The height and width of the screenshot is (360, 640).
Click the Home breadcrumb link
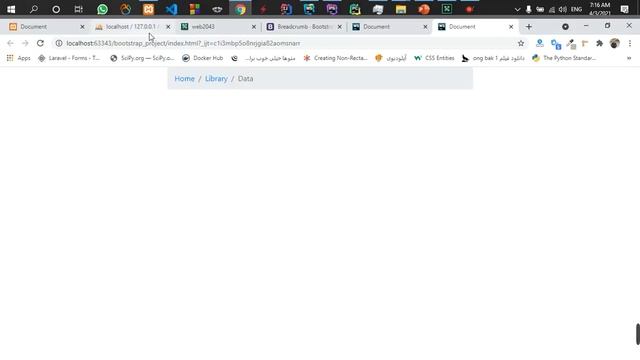click(x=184, y=78)
